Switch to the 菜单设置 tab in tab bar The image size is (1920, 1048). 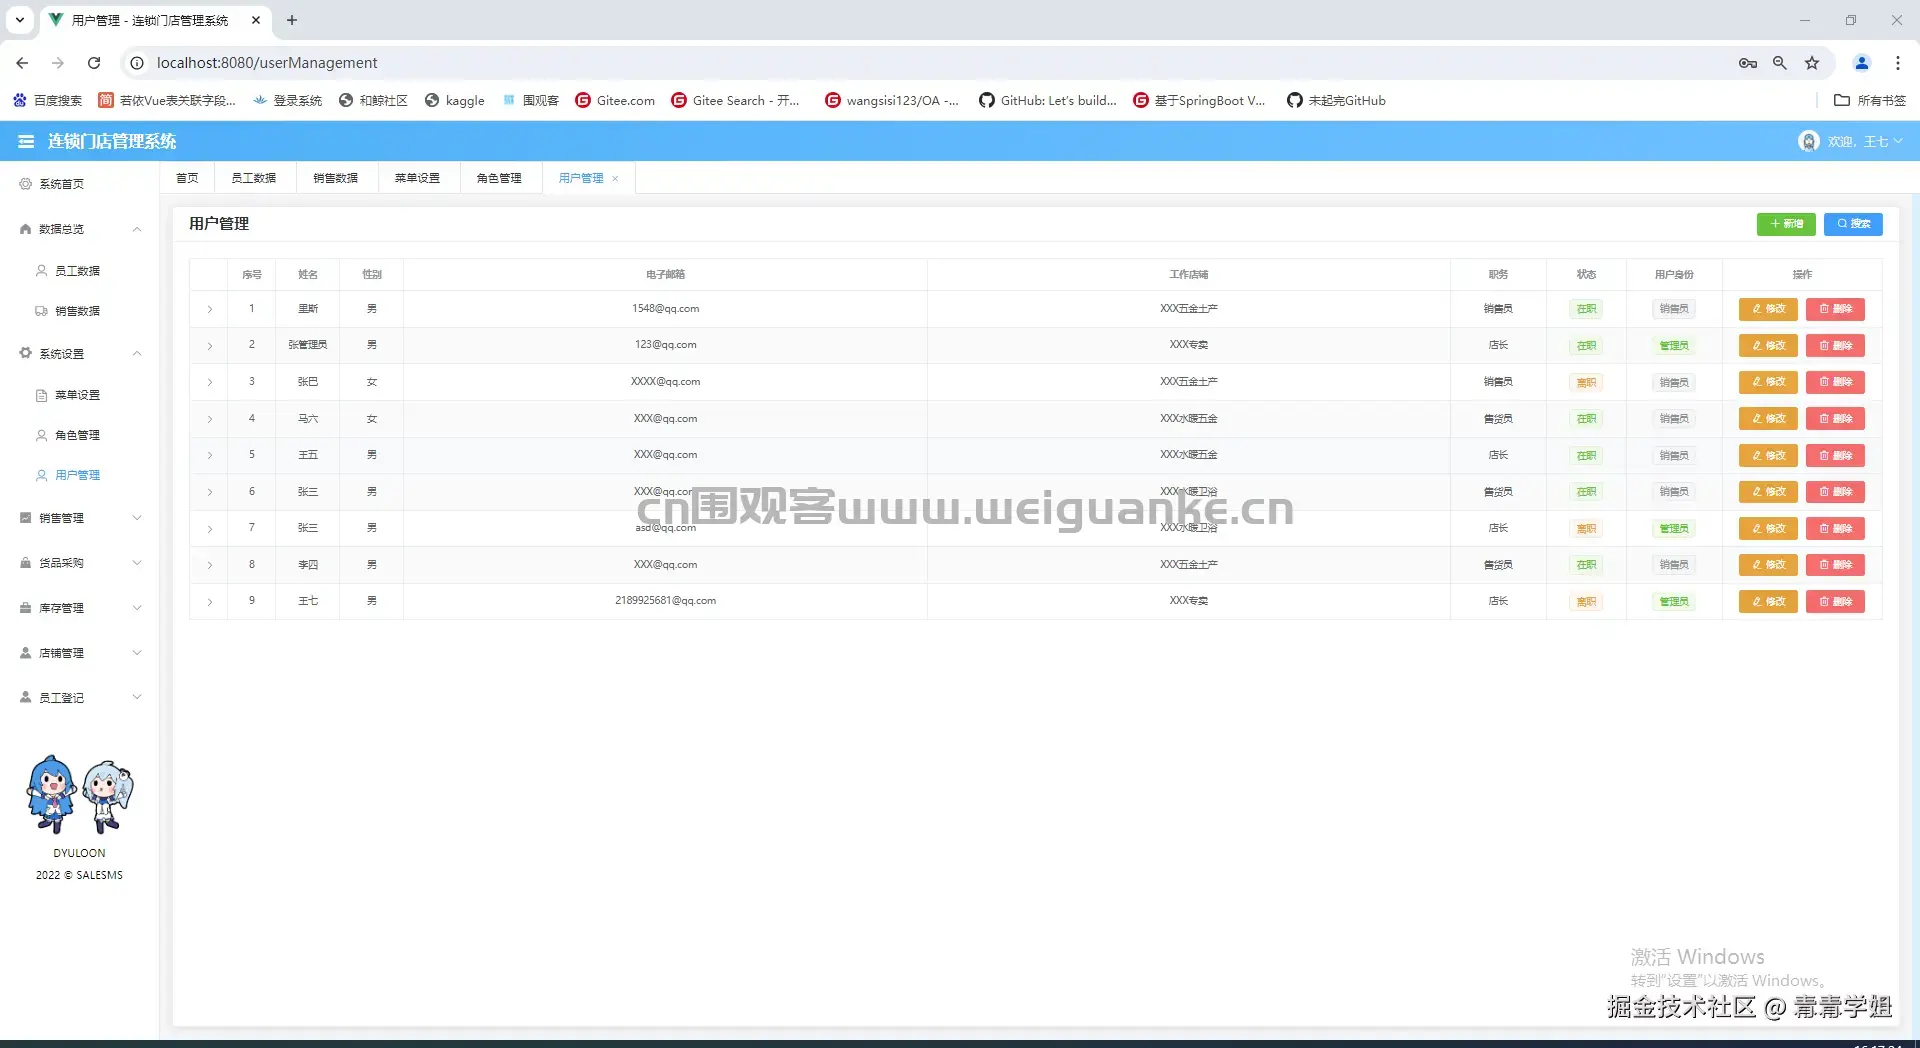417,178
